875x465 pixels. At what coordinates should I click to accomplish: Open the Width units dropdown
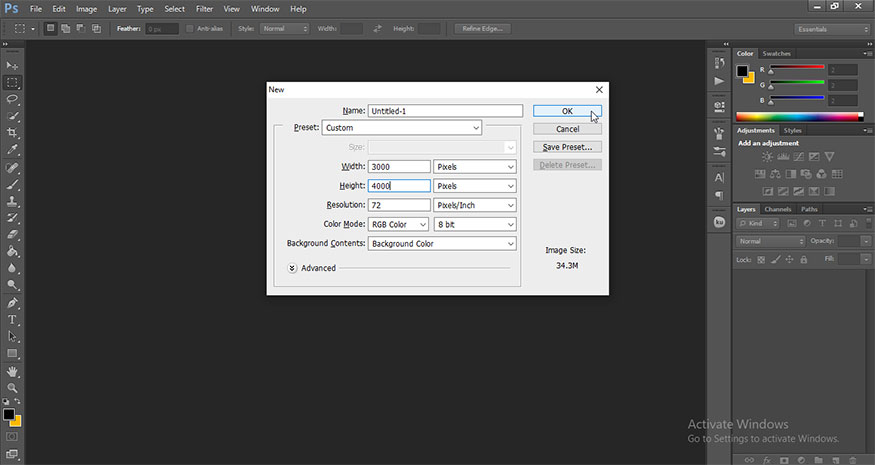(475, 166)
